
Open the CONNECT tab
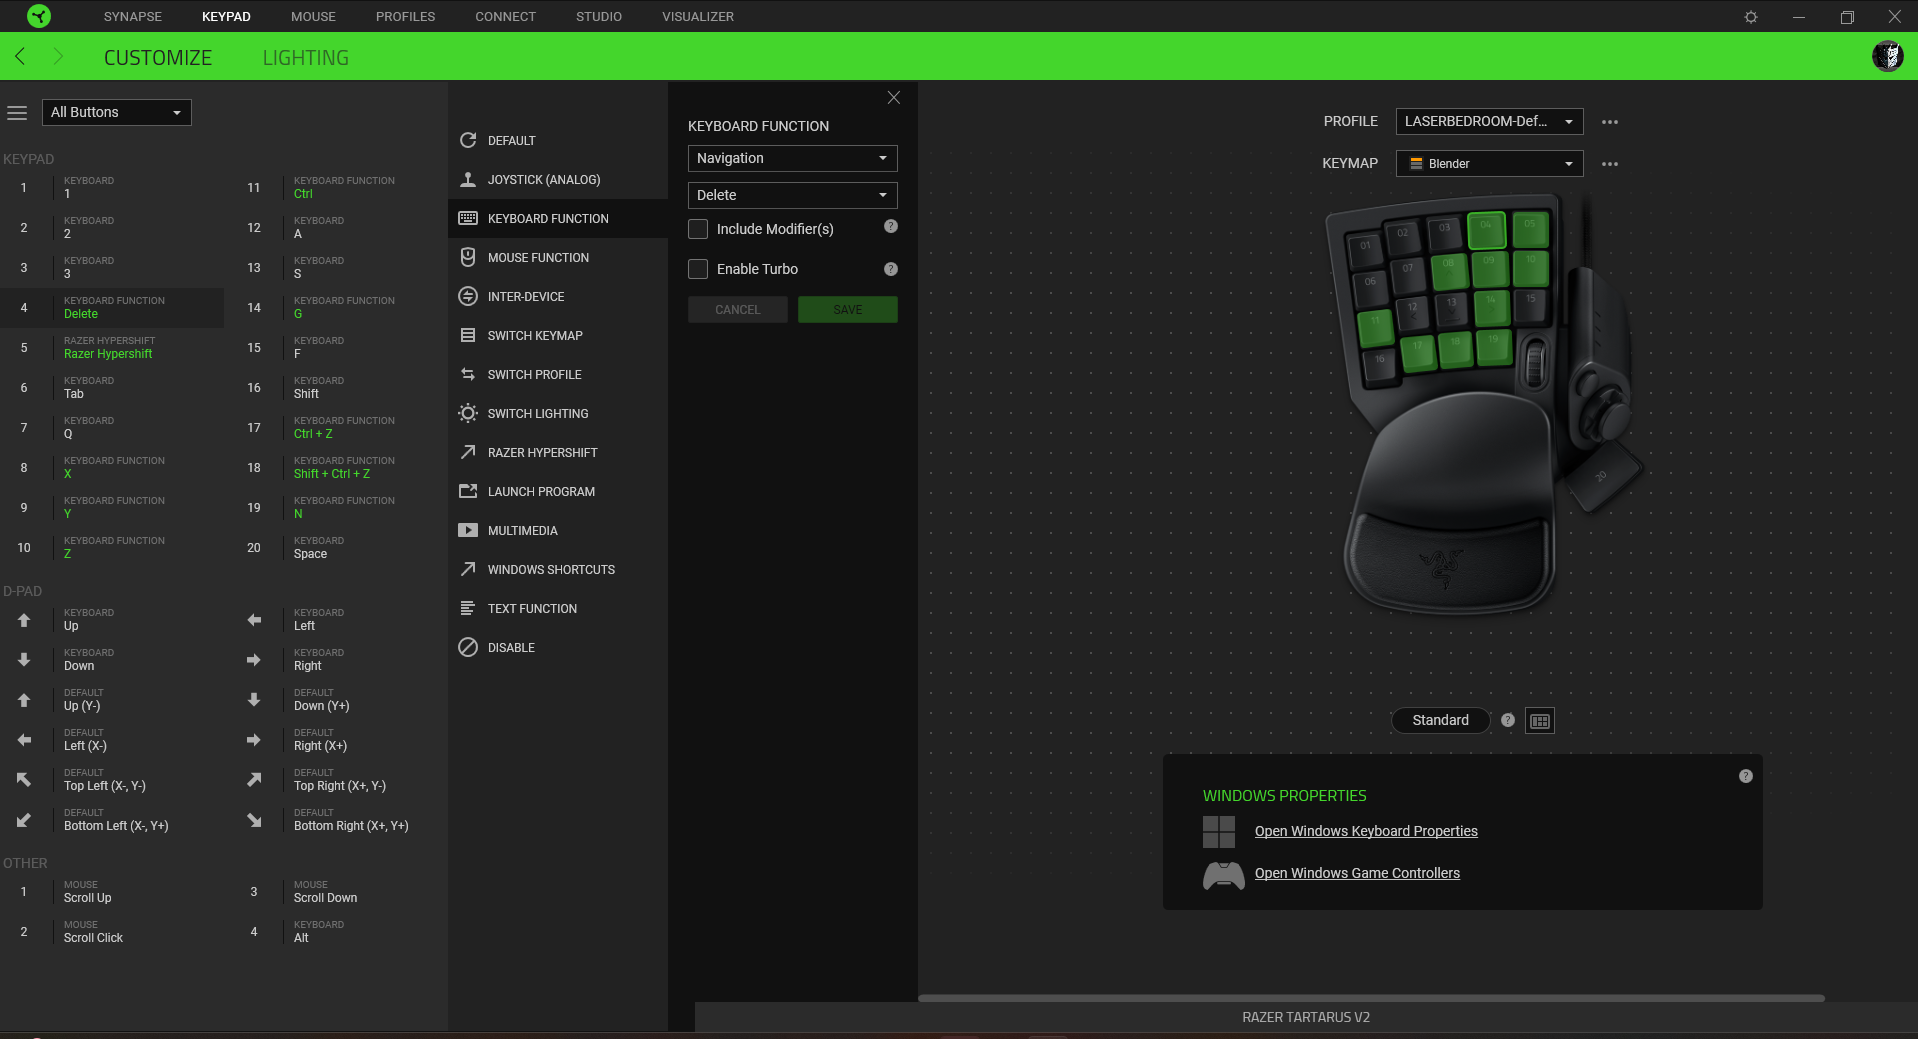505,16
